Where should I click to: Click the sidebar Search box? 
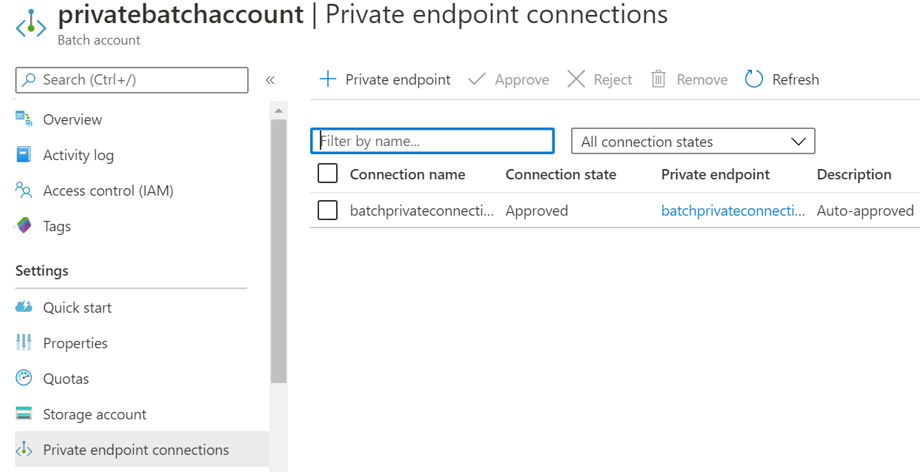tap(132, 80)
